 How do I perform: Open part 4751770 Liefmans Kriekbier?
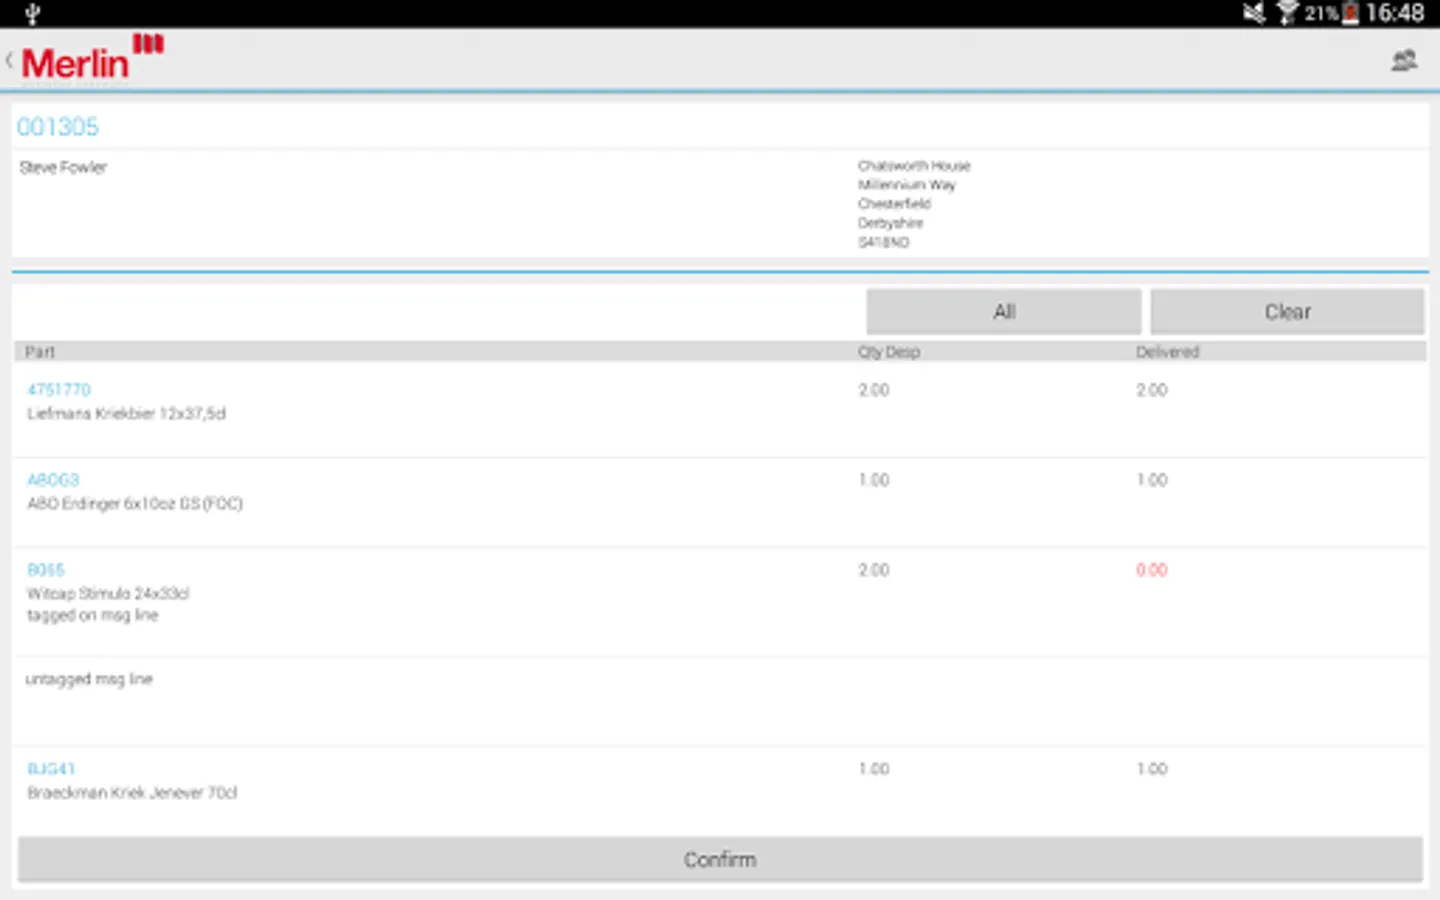coord(59,389)
